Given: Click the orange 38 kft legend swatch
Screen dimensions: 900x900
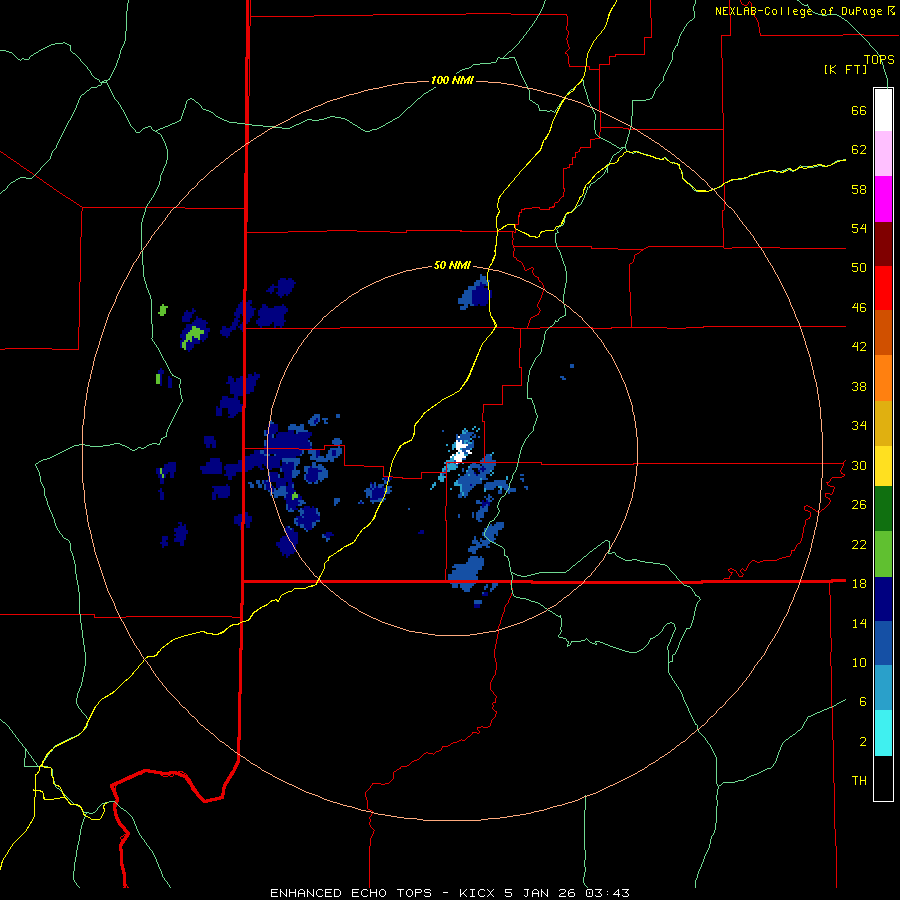Looking at the screenshot, I should pos(883,378).
